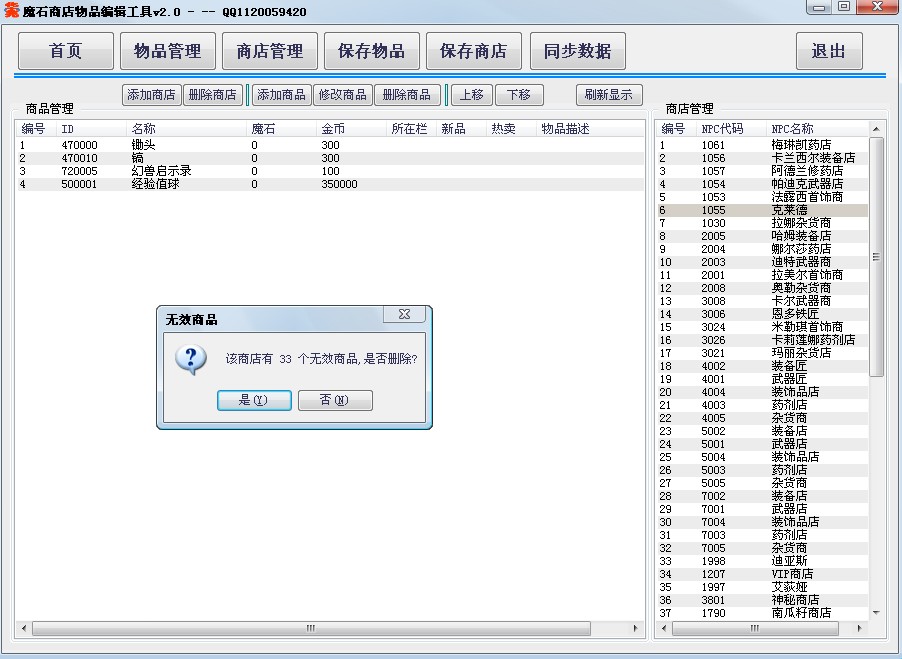Click 是(Y) to confirm deletion
The image size is (902, 659).
(254, 400)
